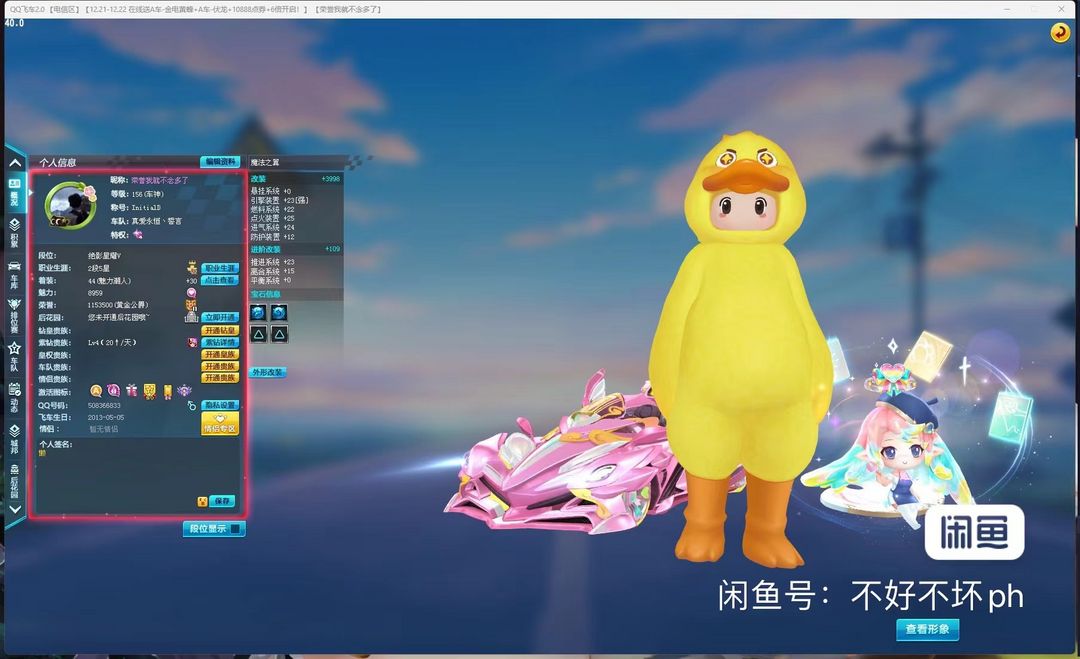Click 开通贵族 in the 车队贵族 row
The width and height of the screenshot is (1080, 659).
click(x=220, y=366)
